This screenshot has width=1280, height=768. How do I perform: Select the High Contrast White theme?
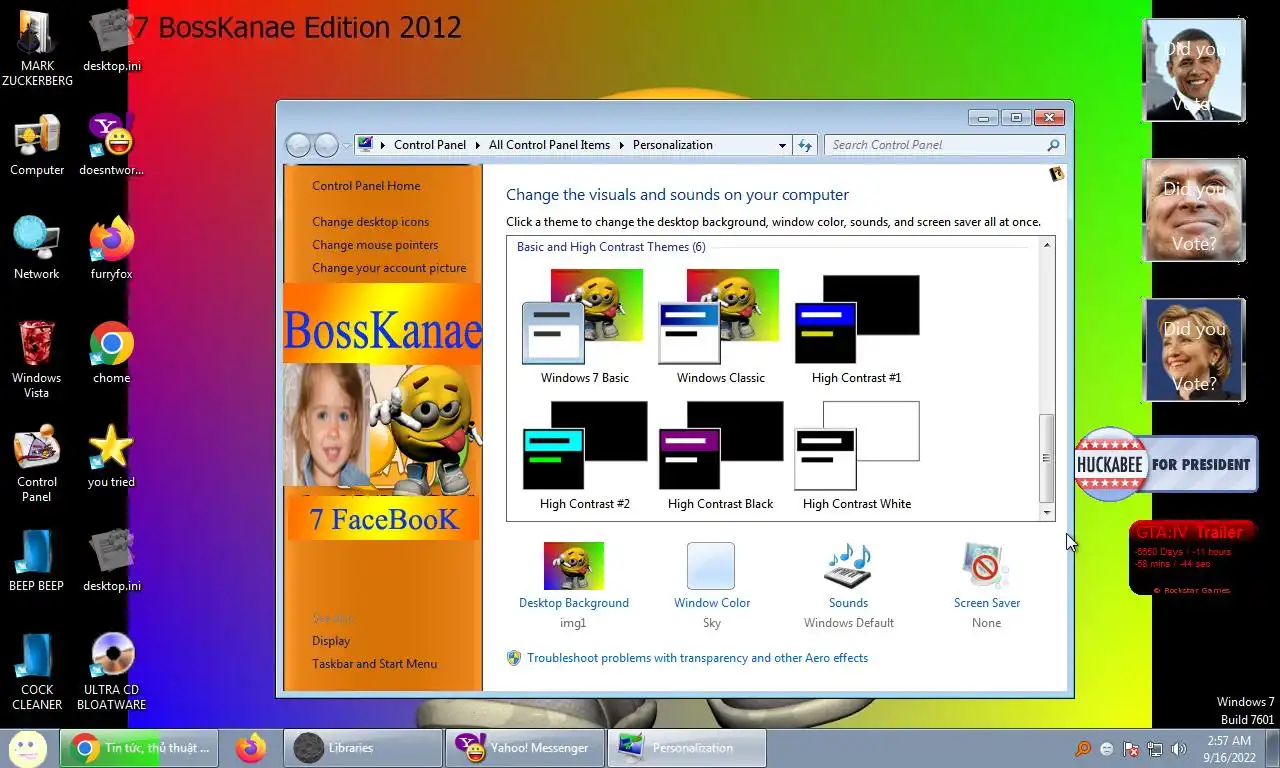856,455
